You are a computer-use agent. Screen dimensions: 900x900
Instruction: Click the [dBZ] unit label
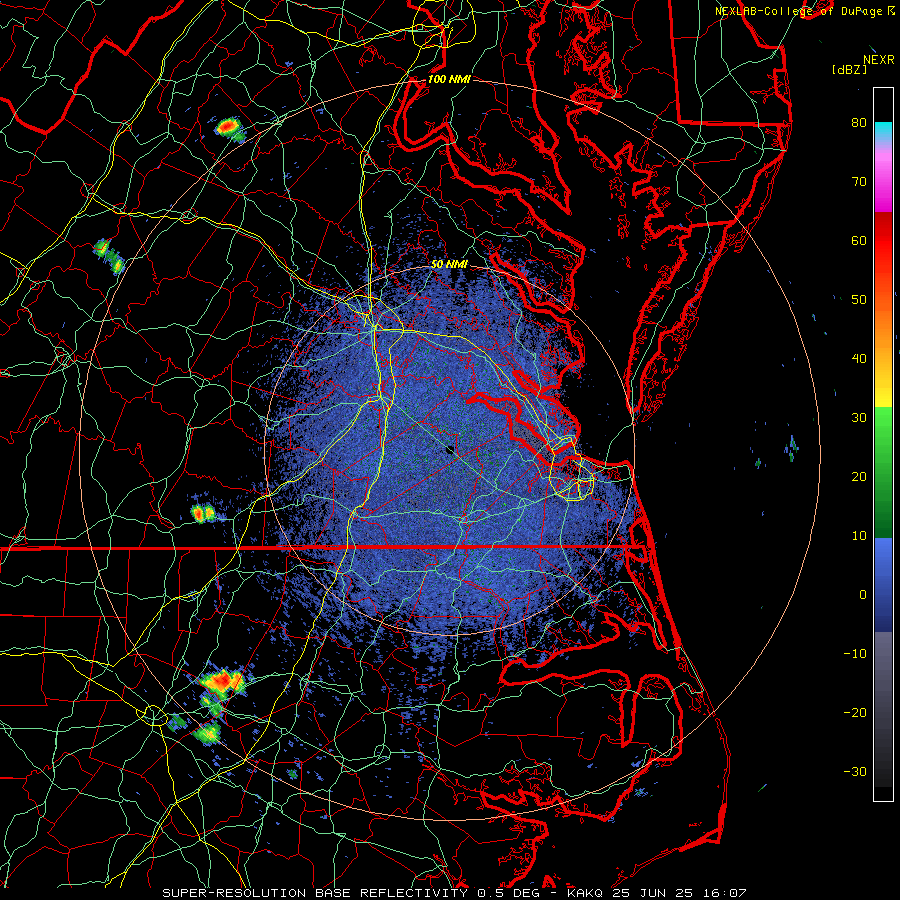tap(849, 69)
